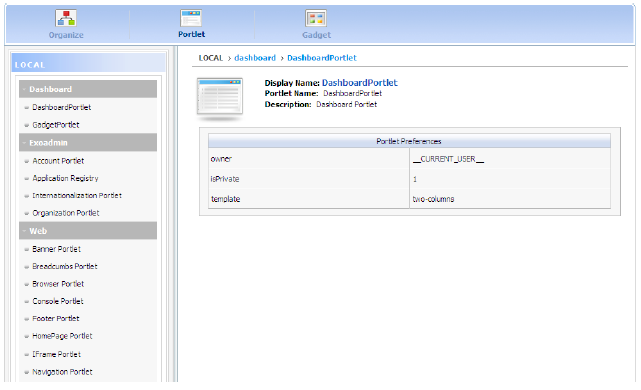Click the DashboardPortlet thumbnail image
This screenshot has width=641, height=390.
(220, 98)
